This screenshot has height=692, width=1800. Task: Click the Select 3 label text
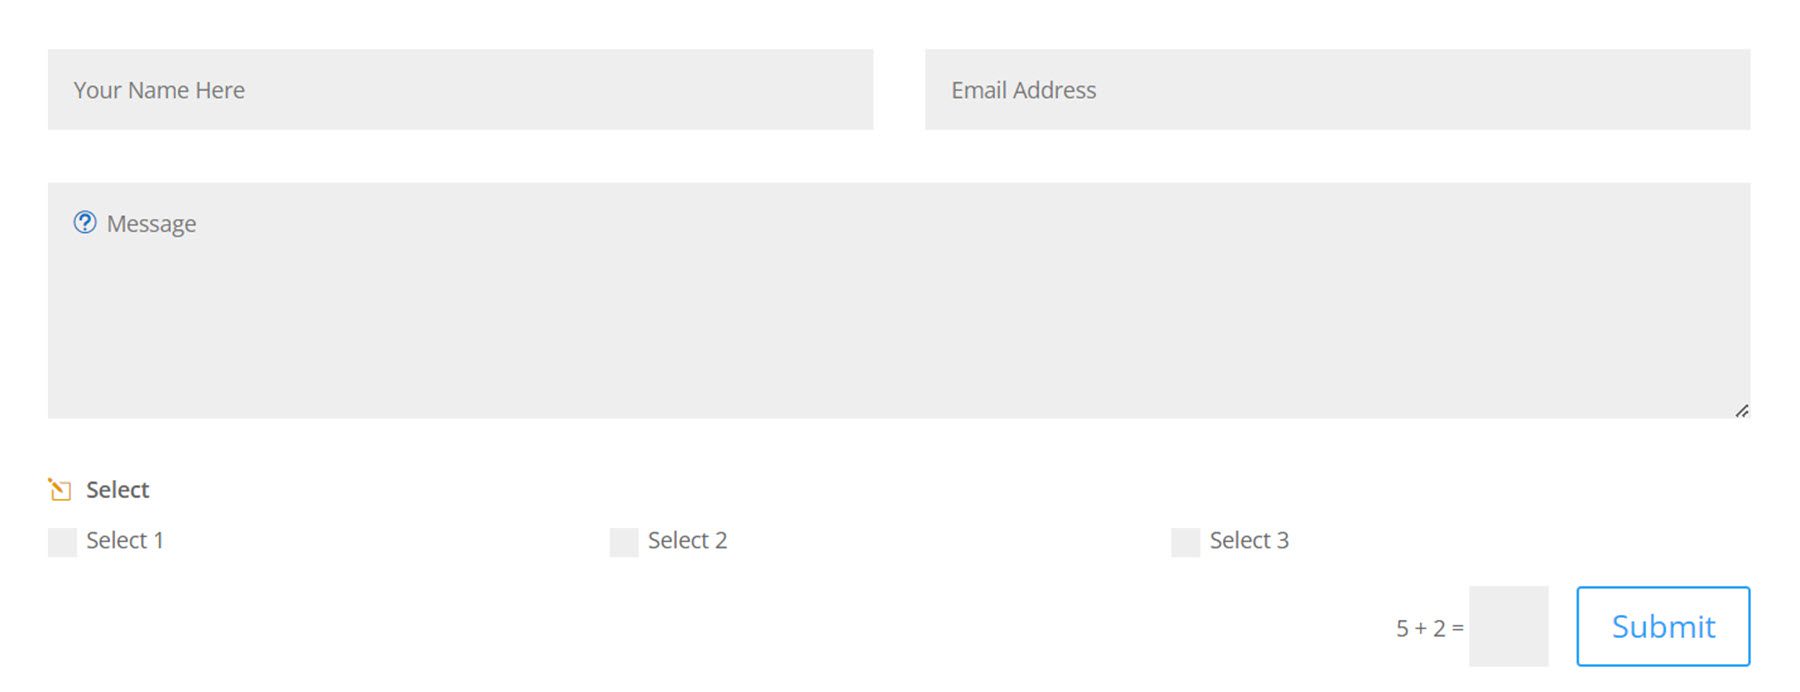click(1249, 541)
